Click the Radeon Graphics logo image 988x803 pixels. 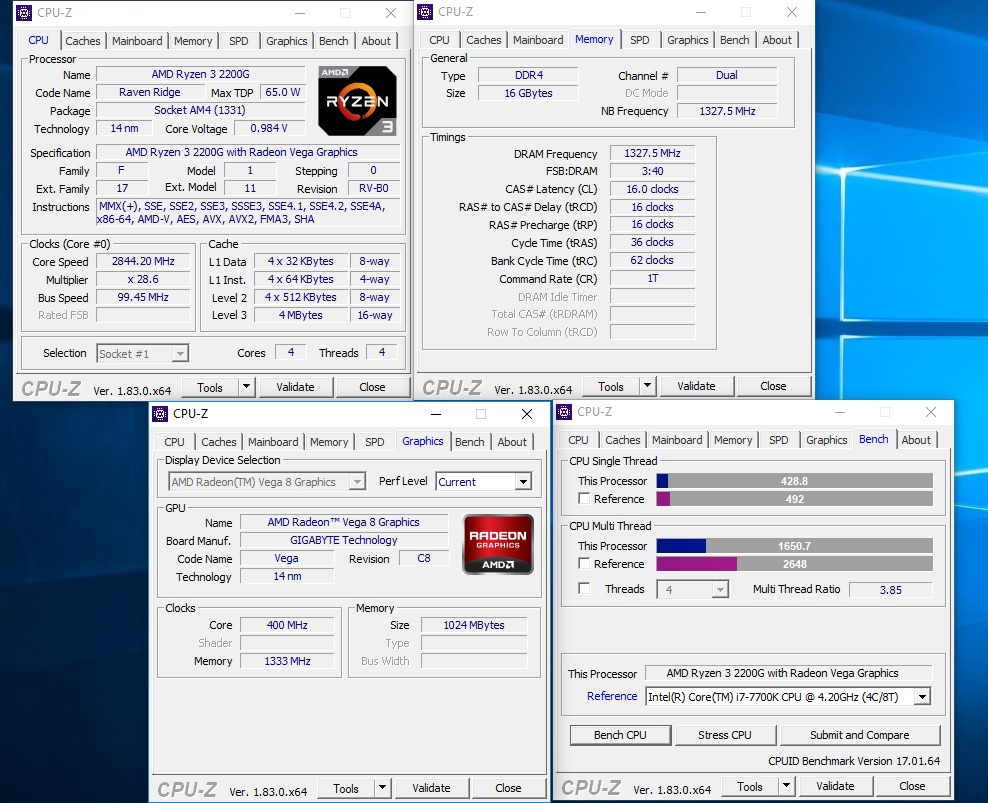[x=498, y=545]
